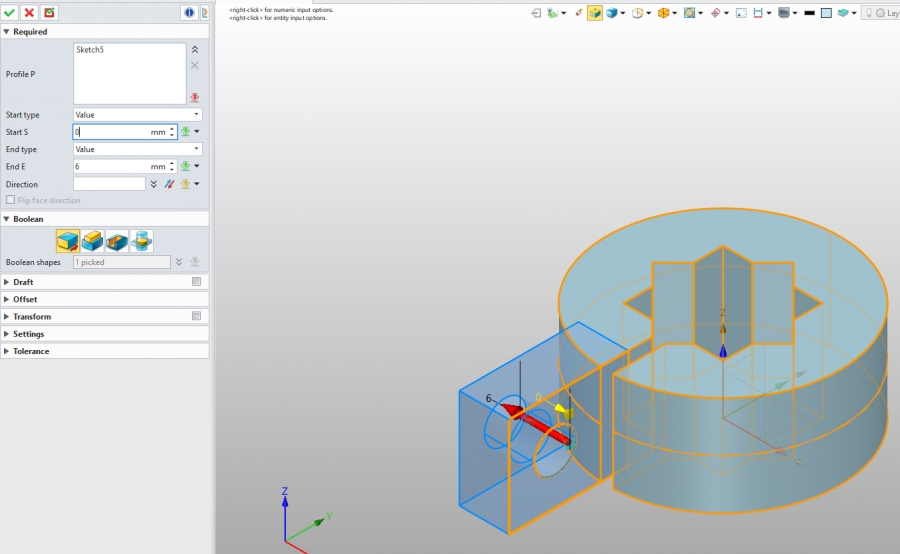Click the dimension measure toolbar icon

point(758,13)
